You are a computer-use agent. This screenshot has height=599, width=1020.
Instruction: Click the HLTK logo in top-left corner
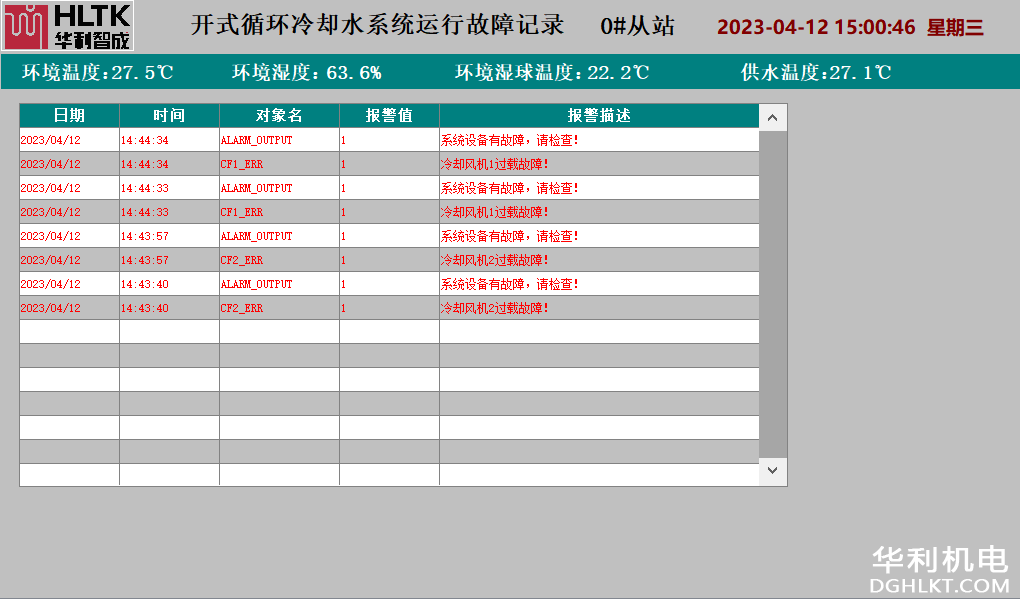[x=67, y=27]
